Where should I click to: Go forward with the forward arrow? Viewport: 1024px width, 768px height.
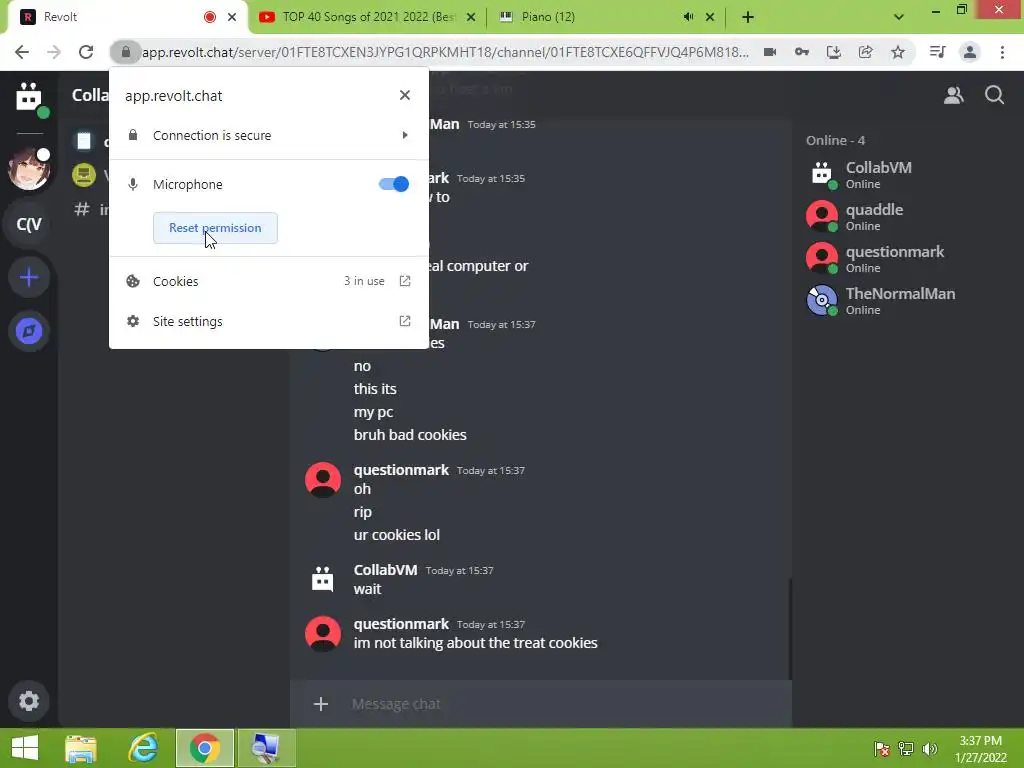click(54, 52)
